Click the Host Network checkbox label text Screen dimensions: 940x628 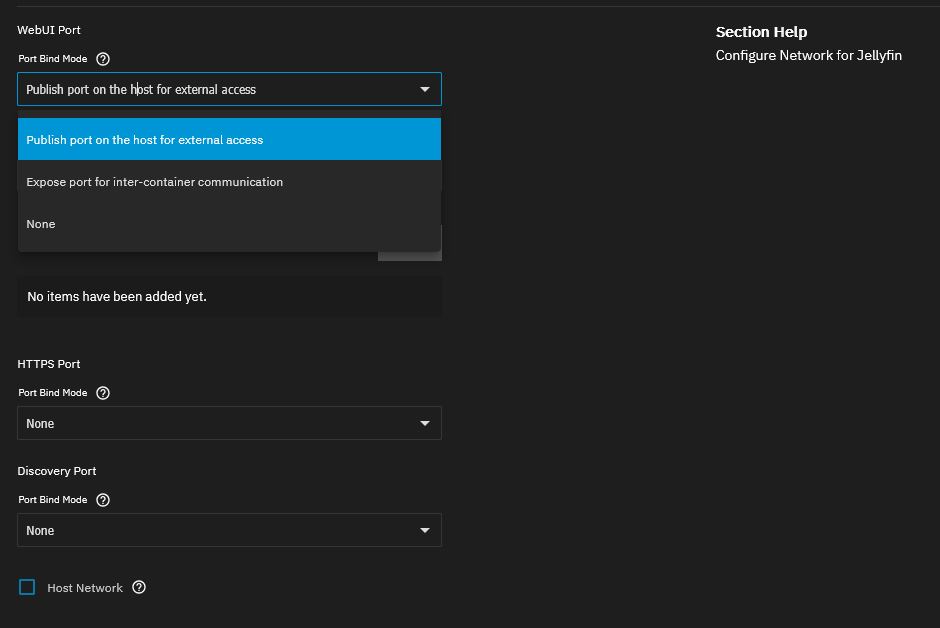point(85,588)
